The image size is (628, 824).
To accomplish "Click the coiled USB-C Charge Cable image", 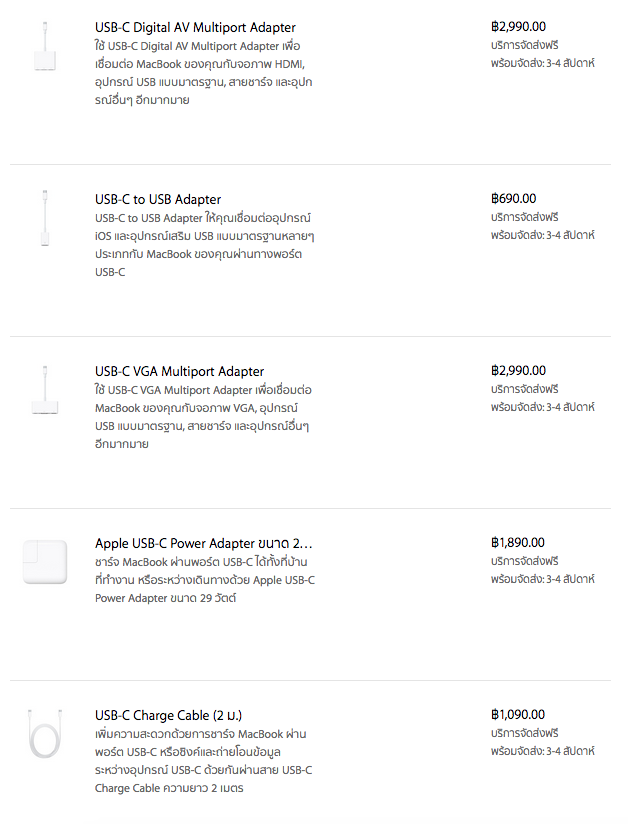I will tap(45, 737).
